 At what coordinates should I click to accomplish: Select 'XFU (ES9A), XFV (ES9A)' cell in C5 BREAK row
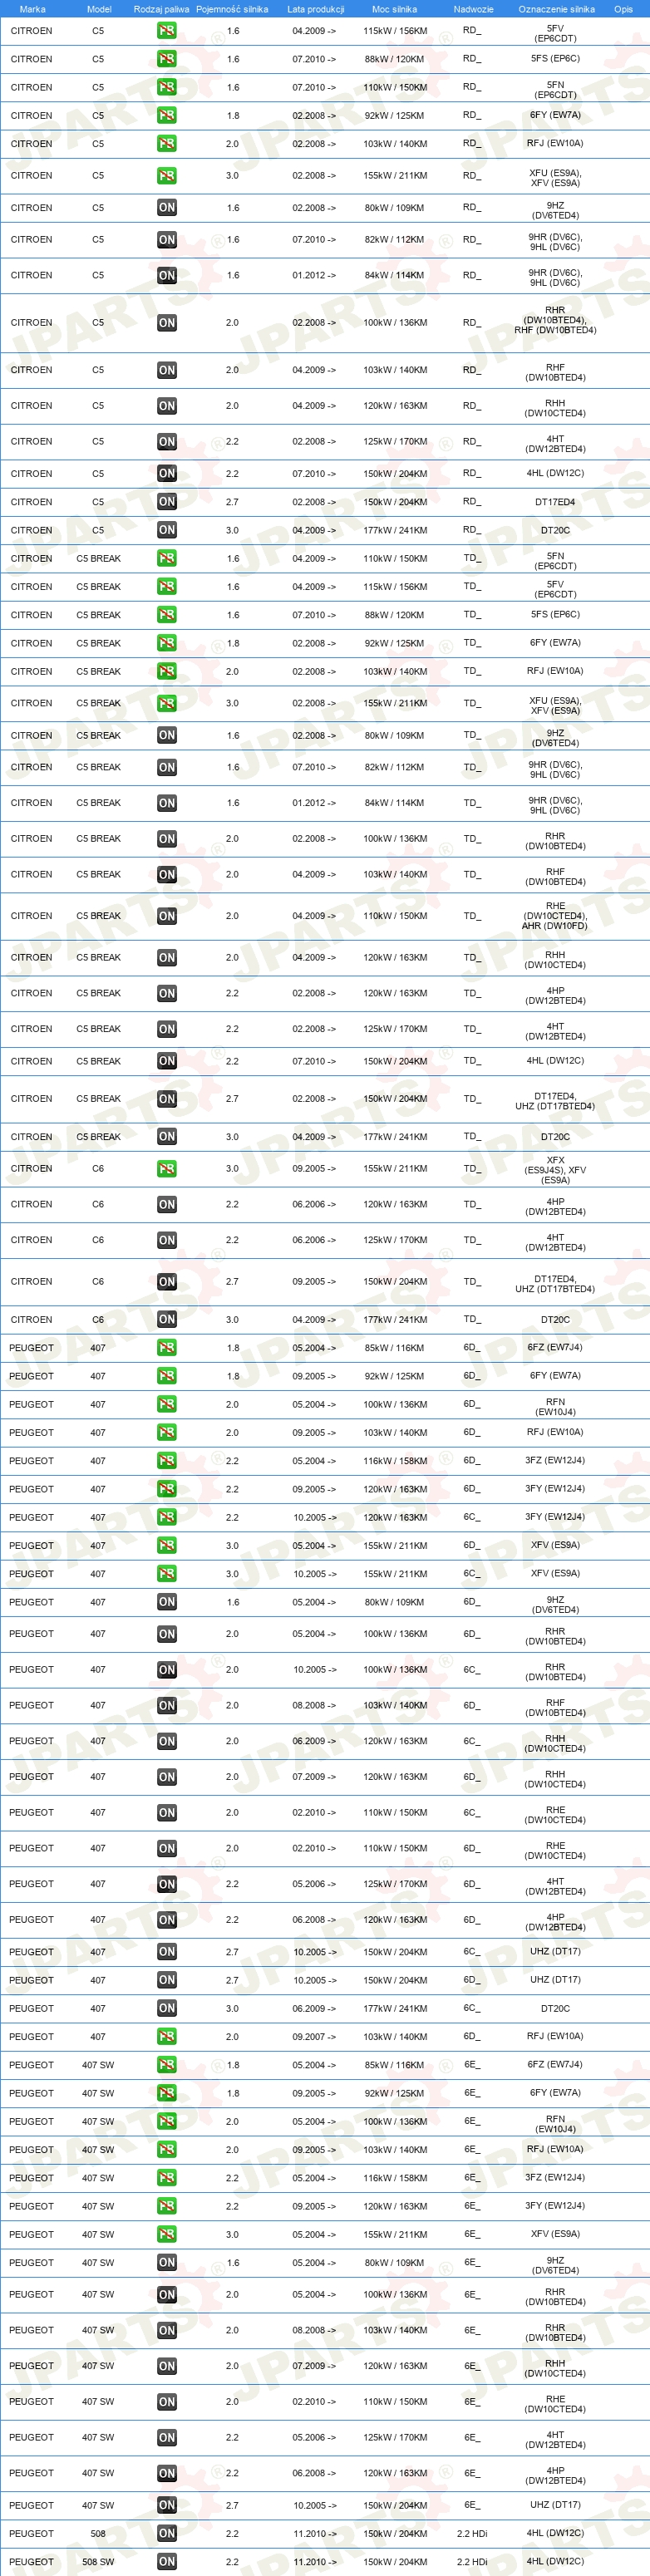click(x=555, y=705)
